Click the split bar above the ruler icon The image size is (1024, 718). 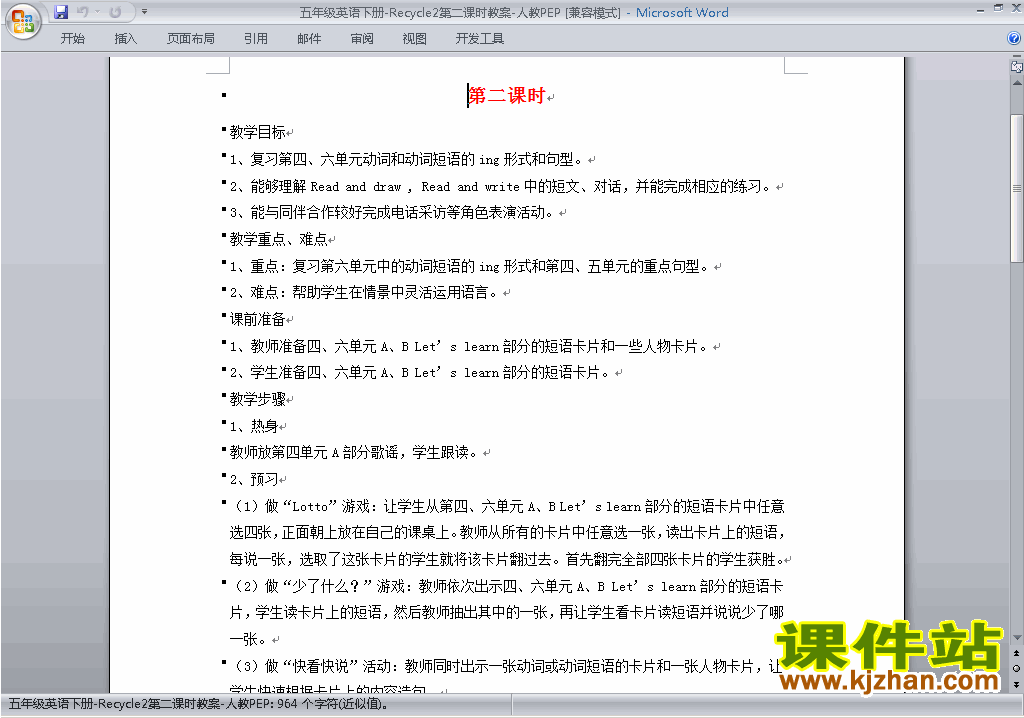(1017, 57)
